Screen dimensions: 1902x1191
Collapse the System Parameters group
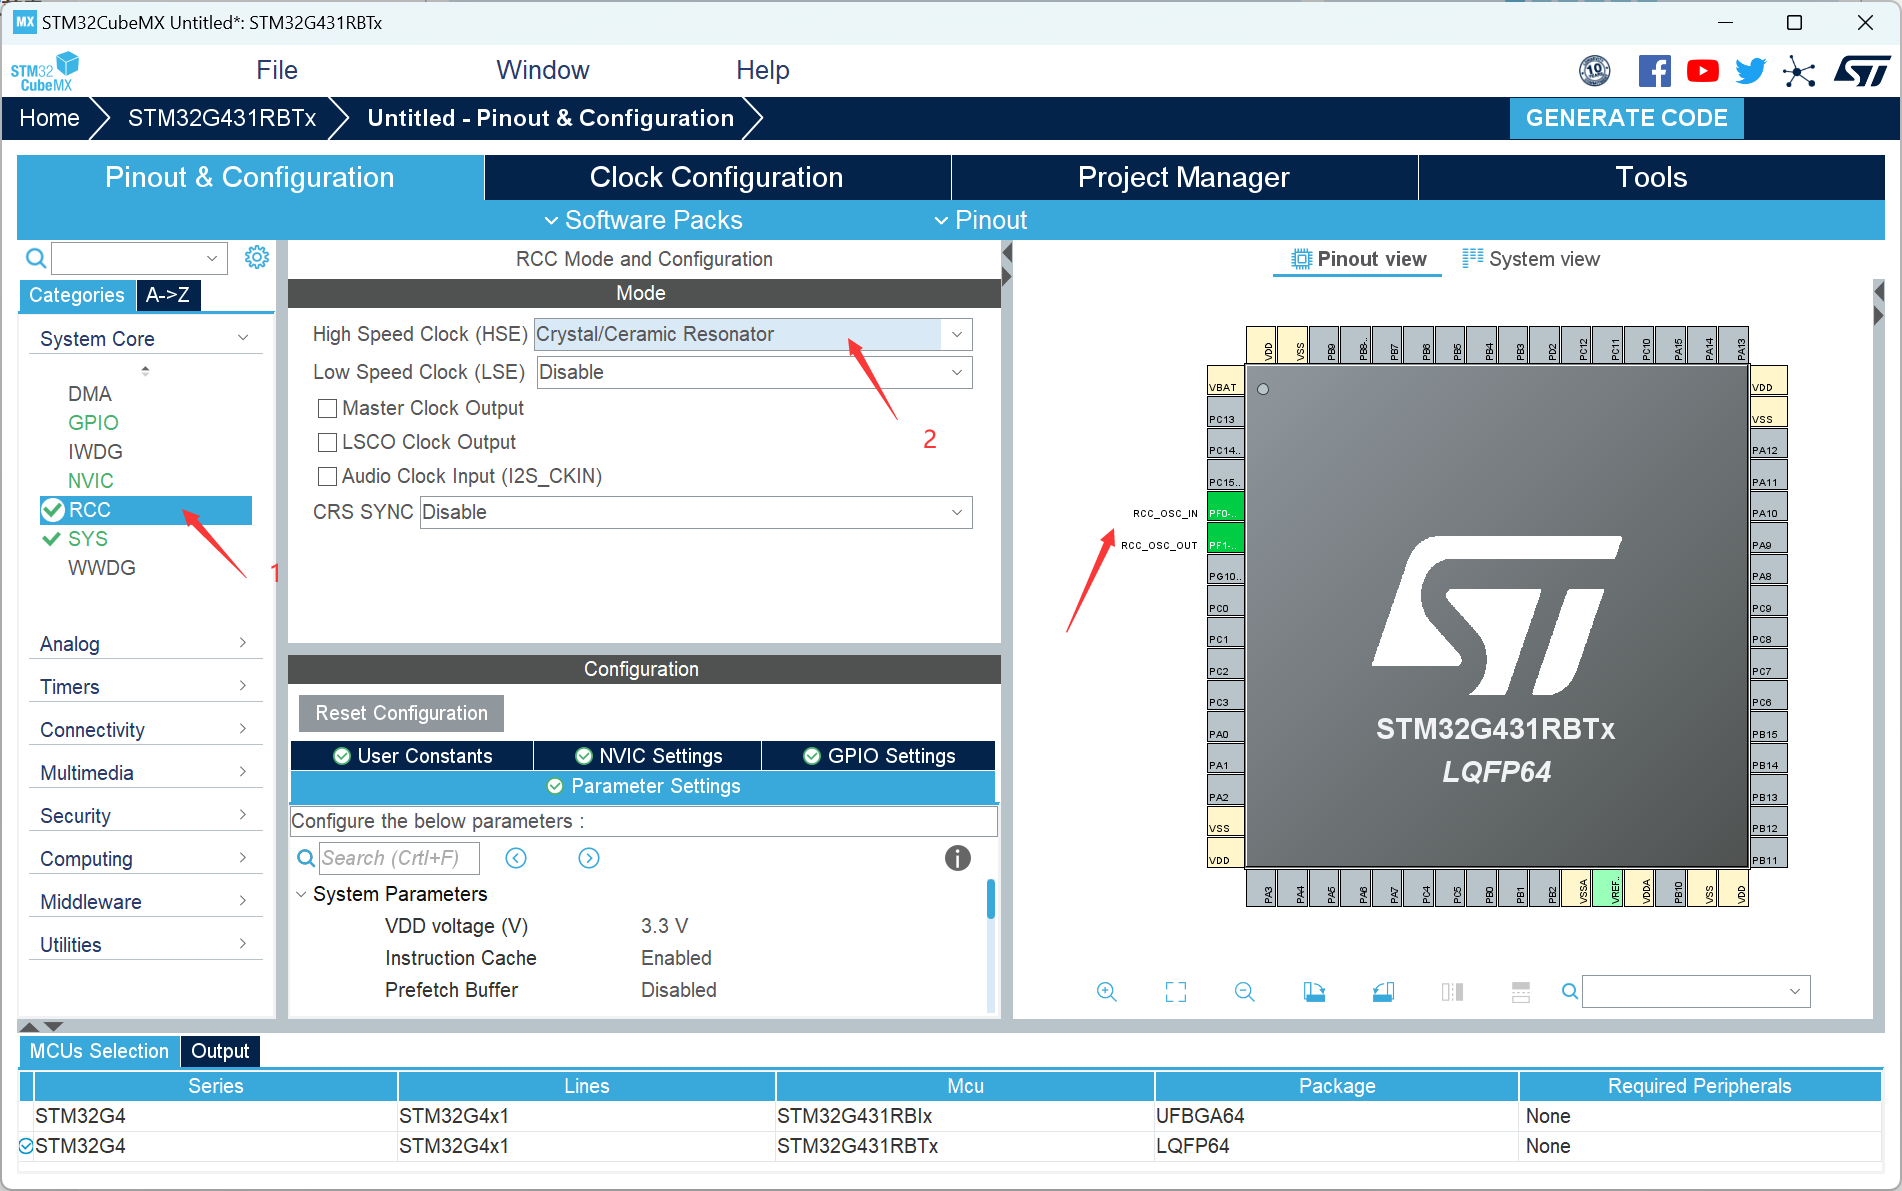(301, 894)
